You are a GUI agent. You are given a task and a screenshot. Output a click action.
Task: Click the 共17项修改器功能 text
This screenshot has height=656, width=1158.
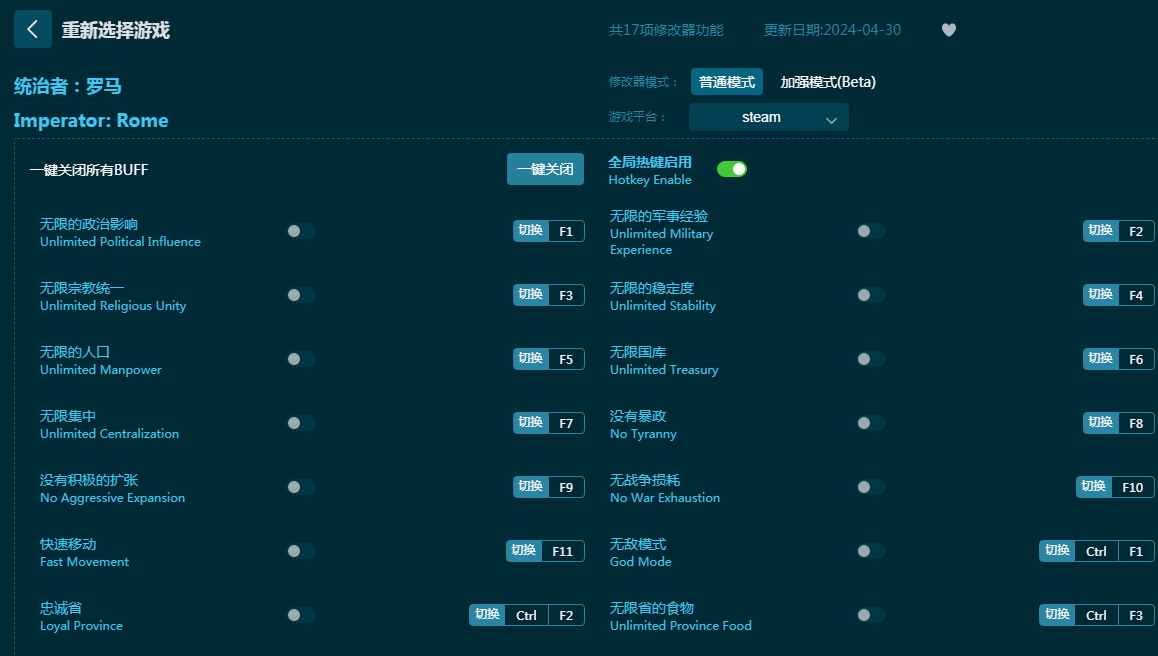pos(666,30)
